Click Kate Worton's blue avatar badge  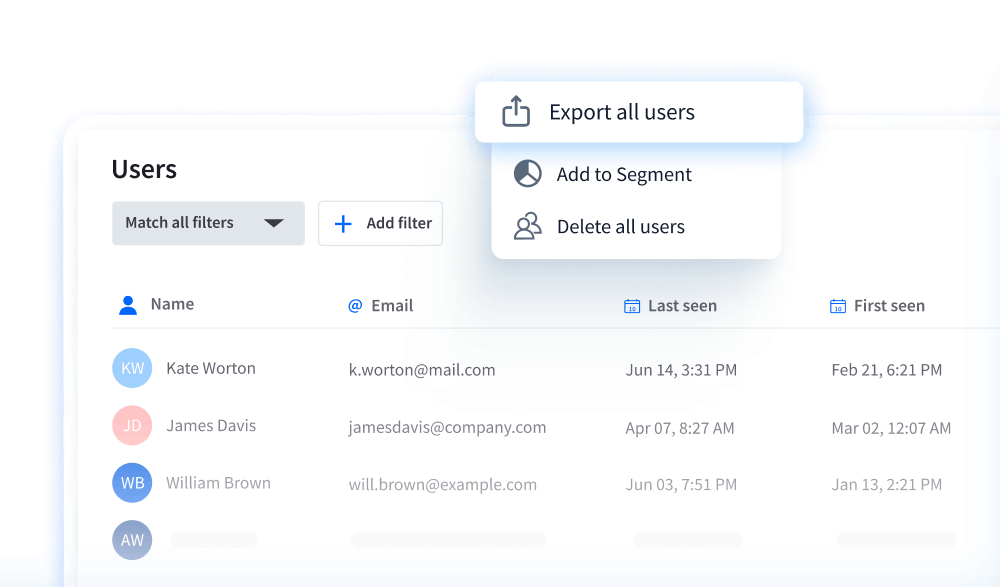tap(132, 368)
